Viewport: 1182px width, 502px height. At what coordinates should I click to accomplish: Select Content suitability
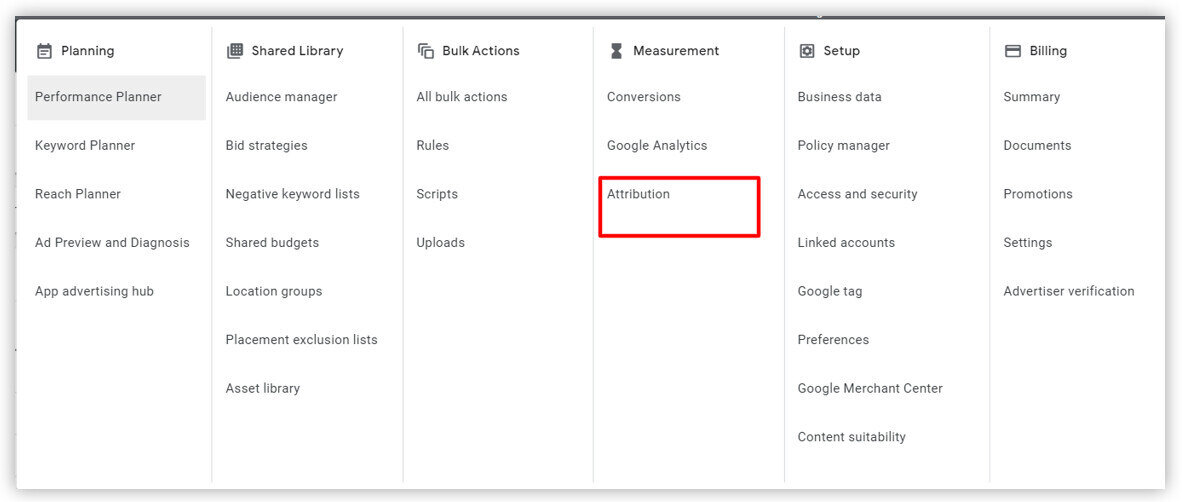tap(851, 436)
